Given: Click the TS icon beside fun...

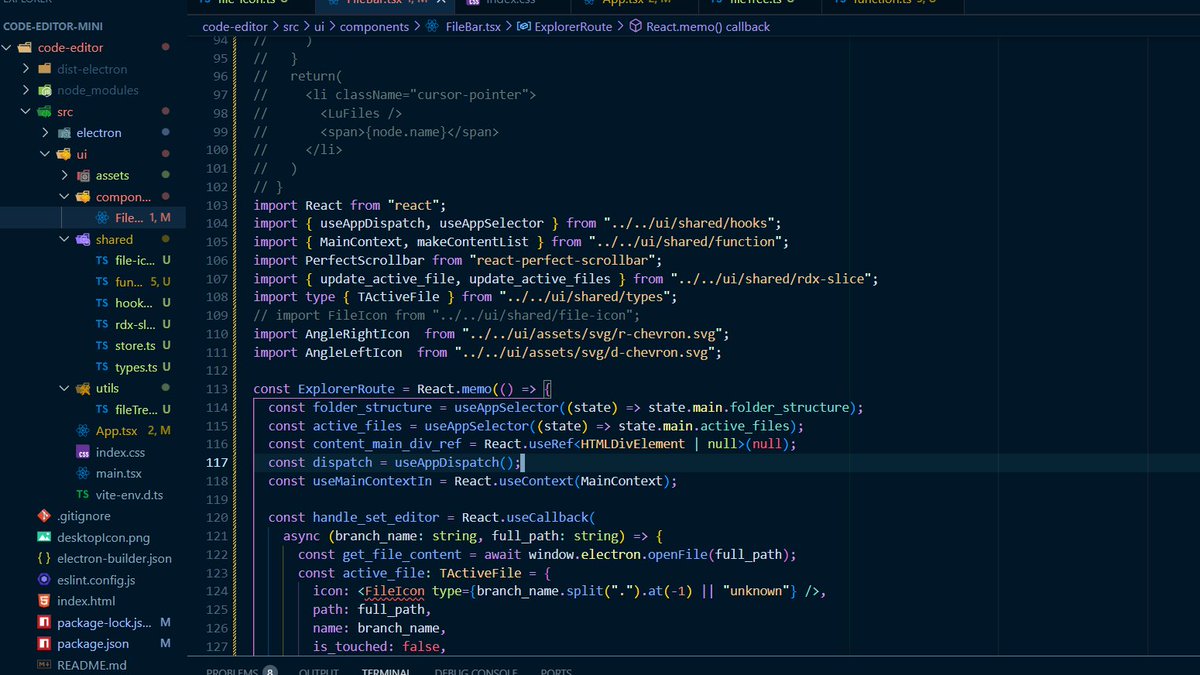Looking at the screenshot, I should (102, 282).
